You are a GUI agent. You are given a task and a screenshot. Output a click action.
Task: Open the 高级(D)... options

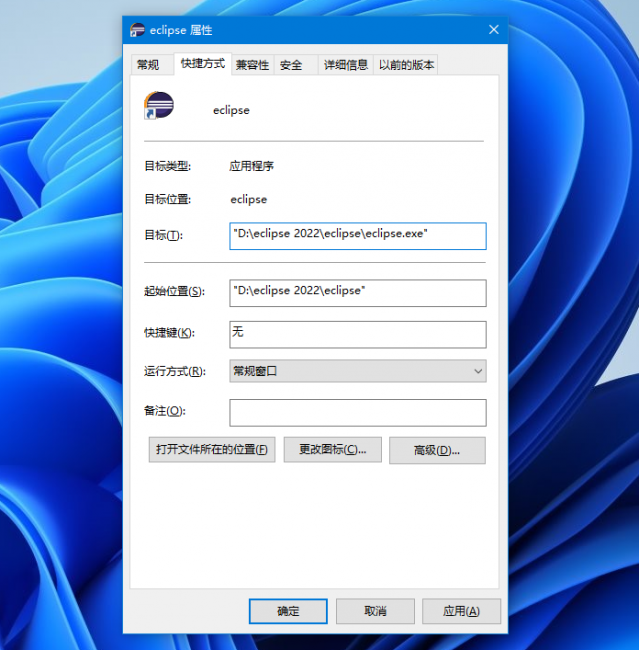click(x=437, y=450)
